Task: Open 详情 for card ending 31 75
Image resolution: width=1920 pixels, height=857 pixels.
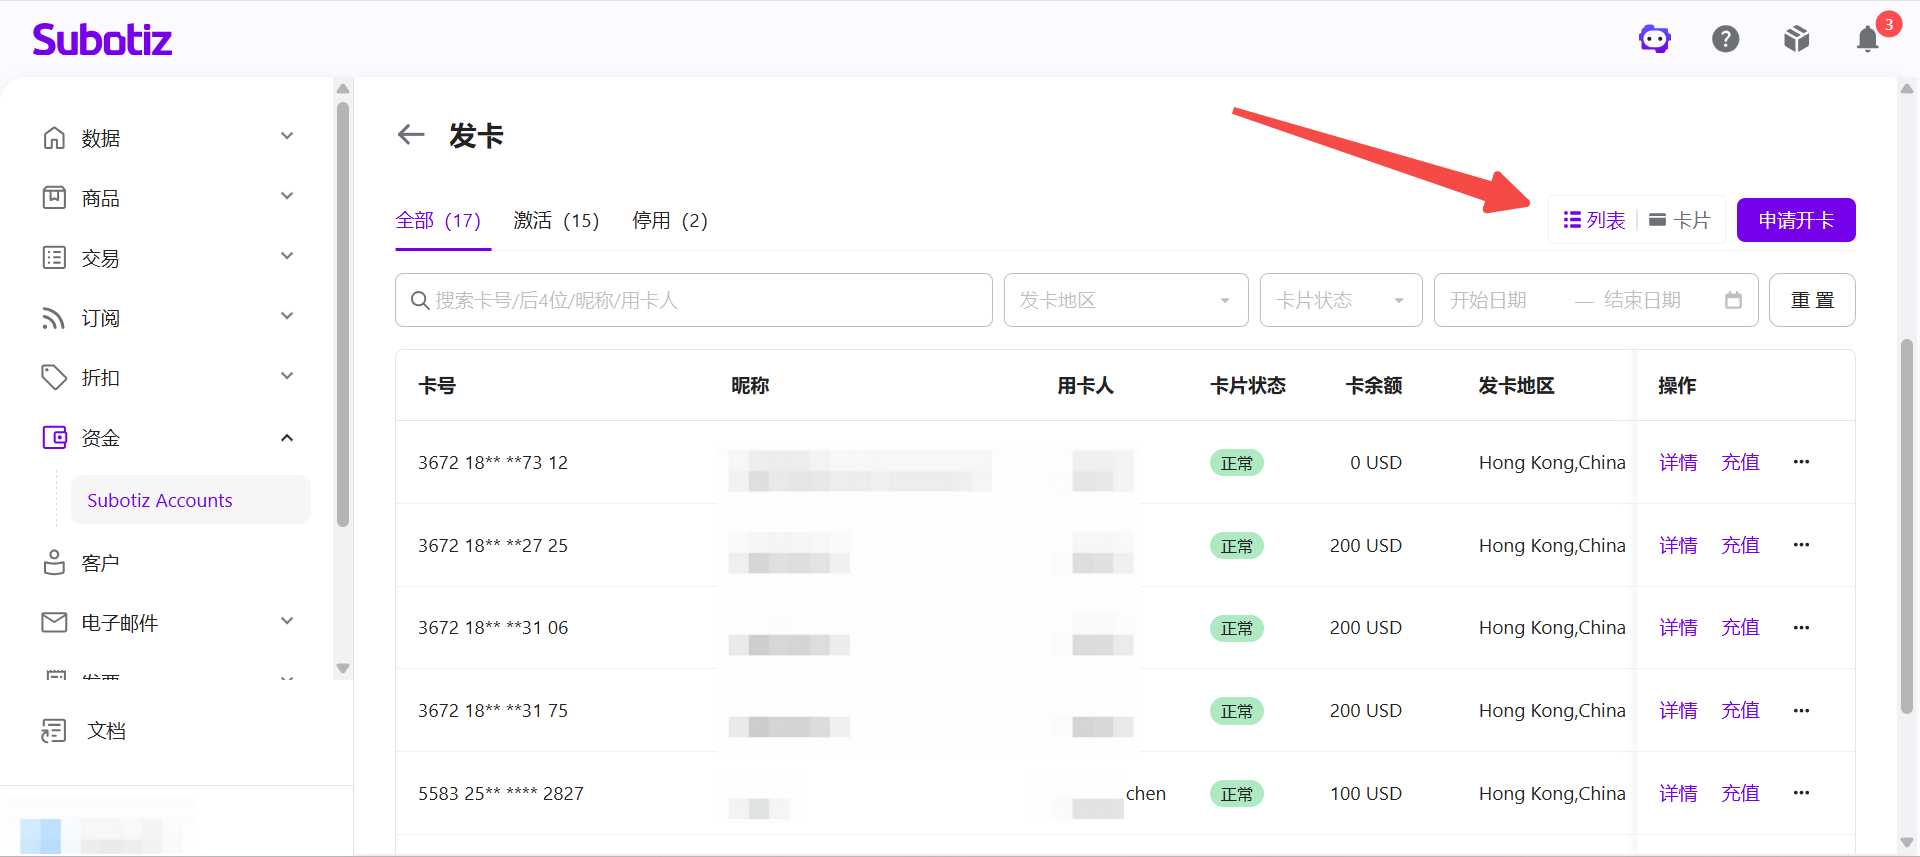Action: point(1678,710)
